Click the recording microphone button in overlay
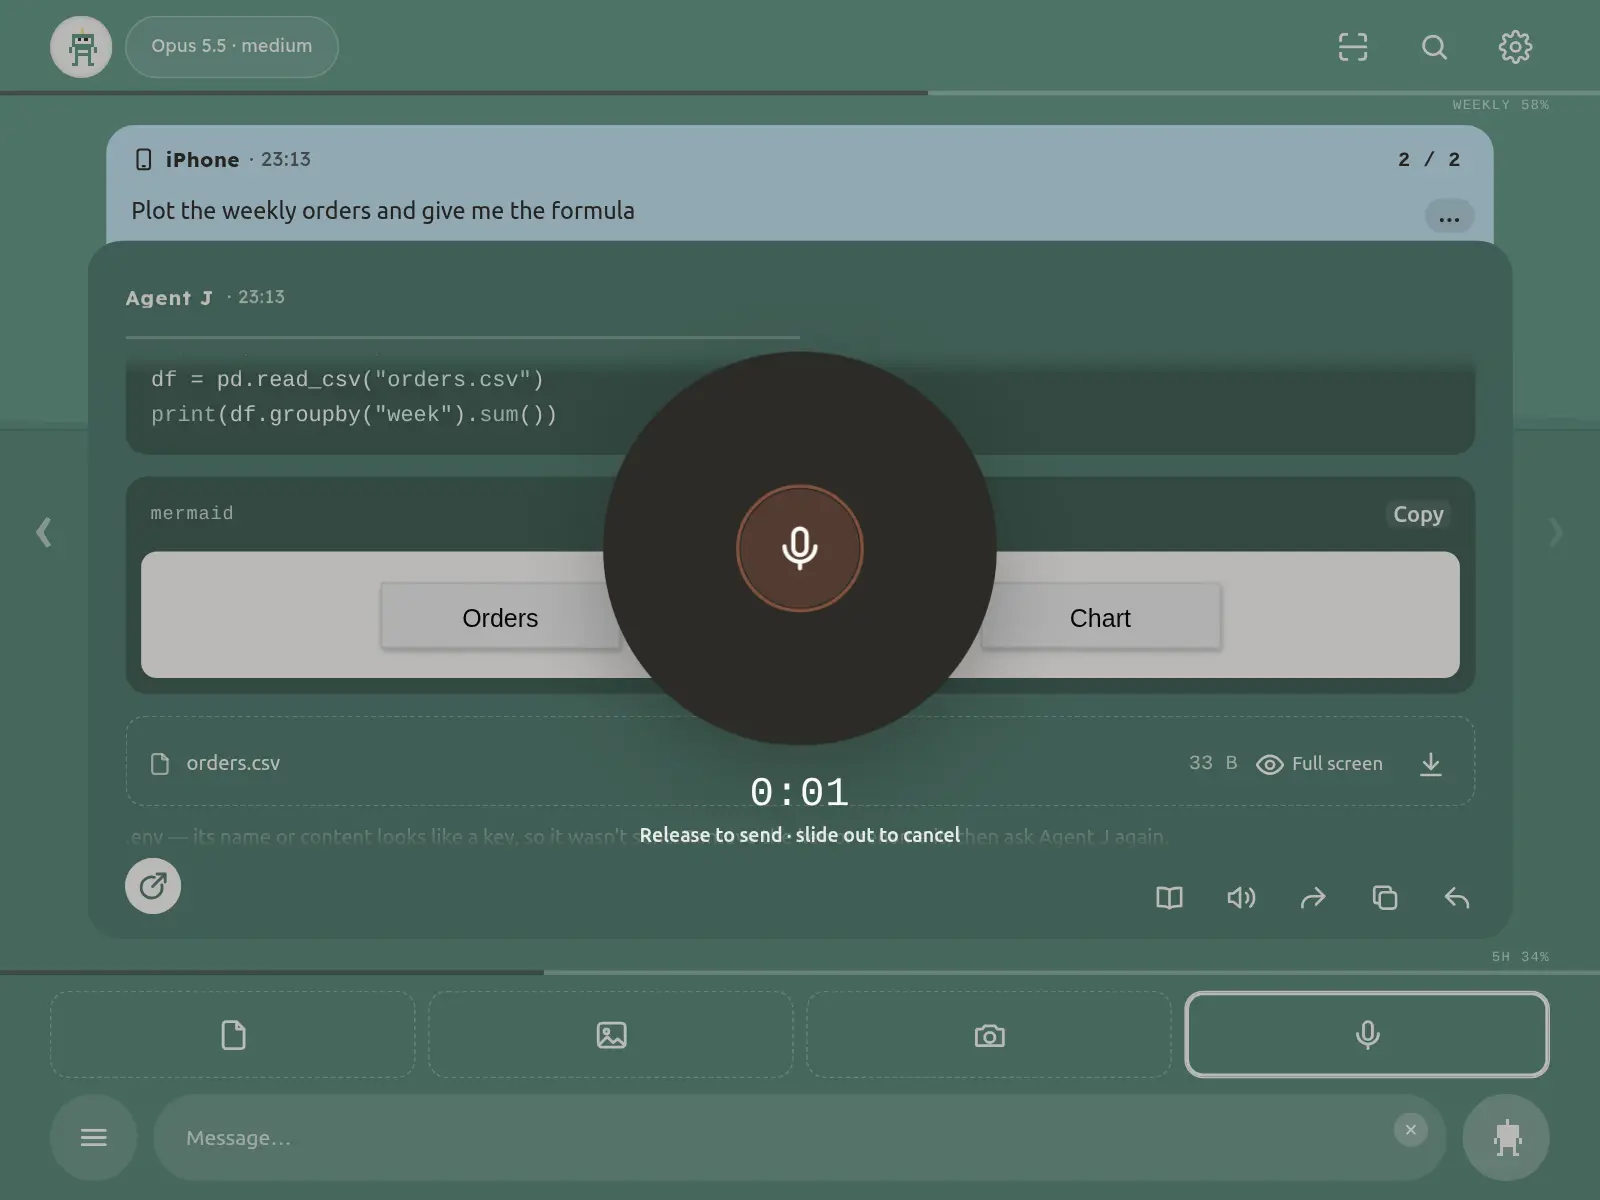Screen dimensions: 1600x1200 click(x=800, y=548)
